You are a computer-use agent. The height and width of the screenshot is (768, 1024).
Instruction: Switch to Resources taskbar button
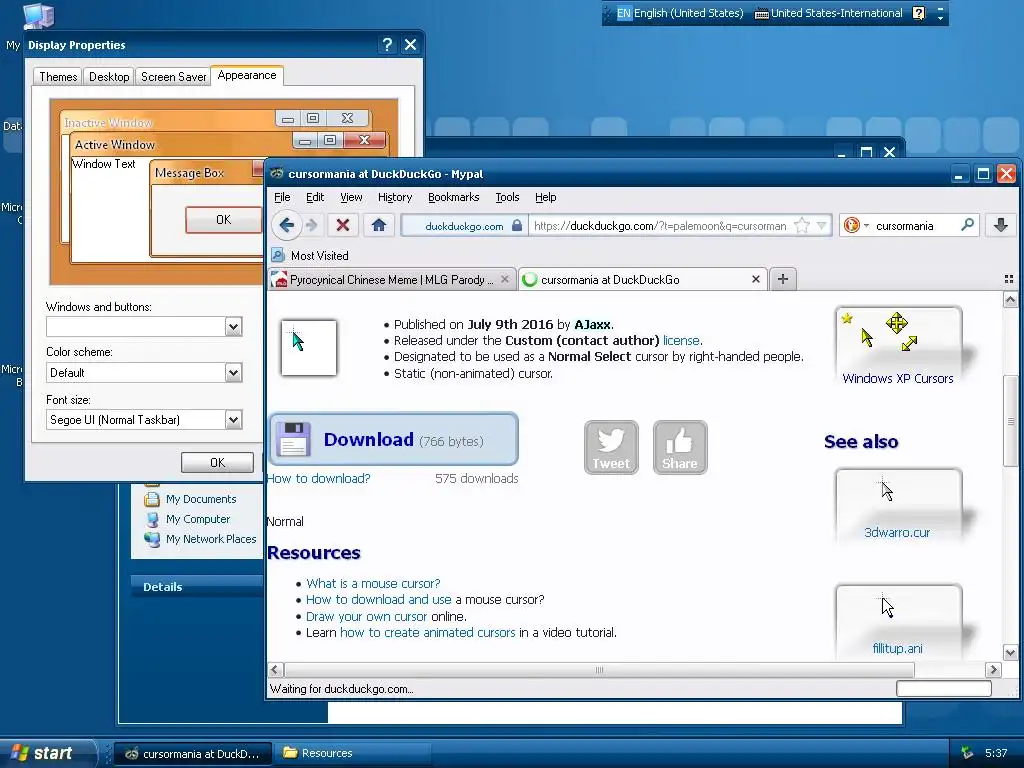(351, 753)
